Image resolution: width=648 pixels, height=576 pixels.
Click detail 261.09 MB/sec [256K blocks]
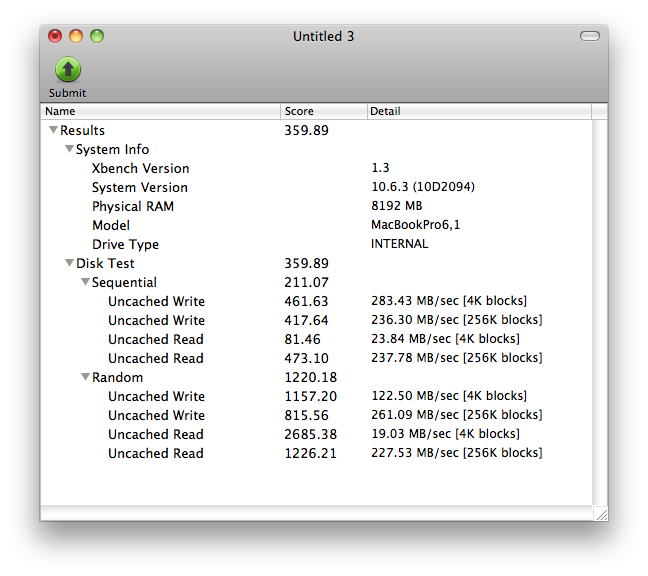[457, 415]
